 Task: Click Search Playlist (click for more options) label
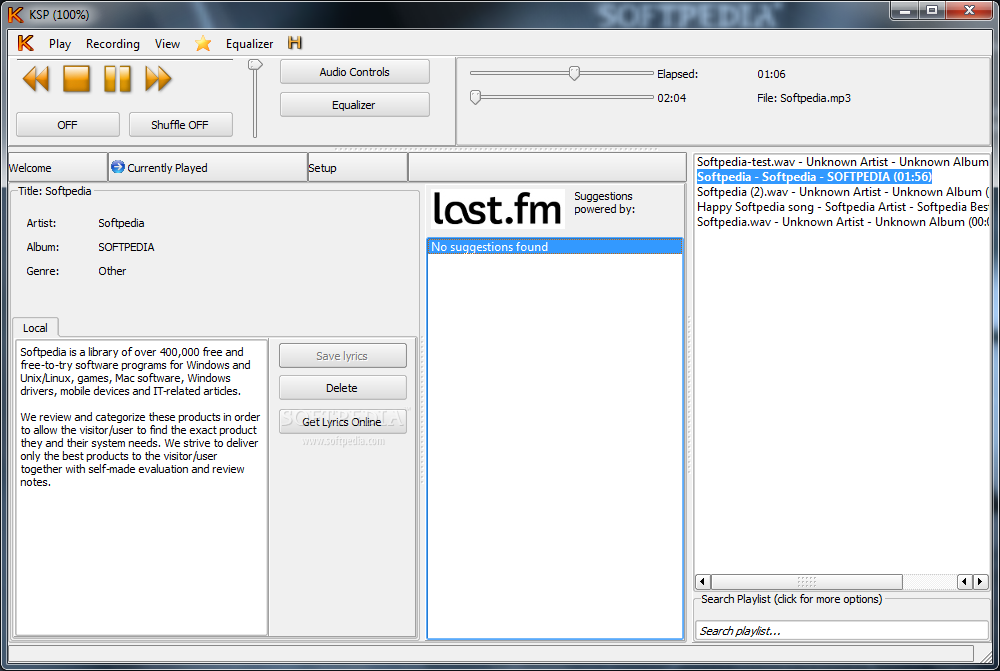pyautogui.click(x=791, y=599)
